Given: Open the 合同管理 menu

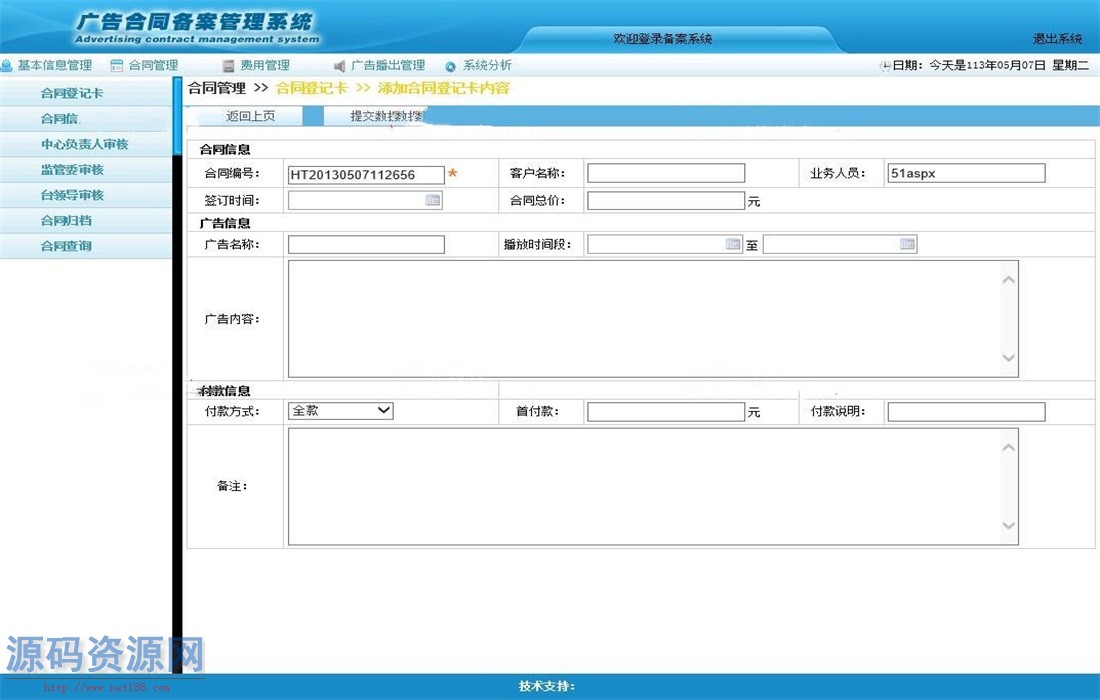Looking at the screenshot, I should point(153,65).
